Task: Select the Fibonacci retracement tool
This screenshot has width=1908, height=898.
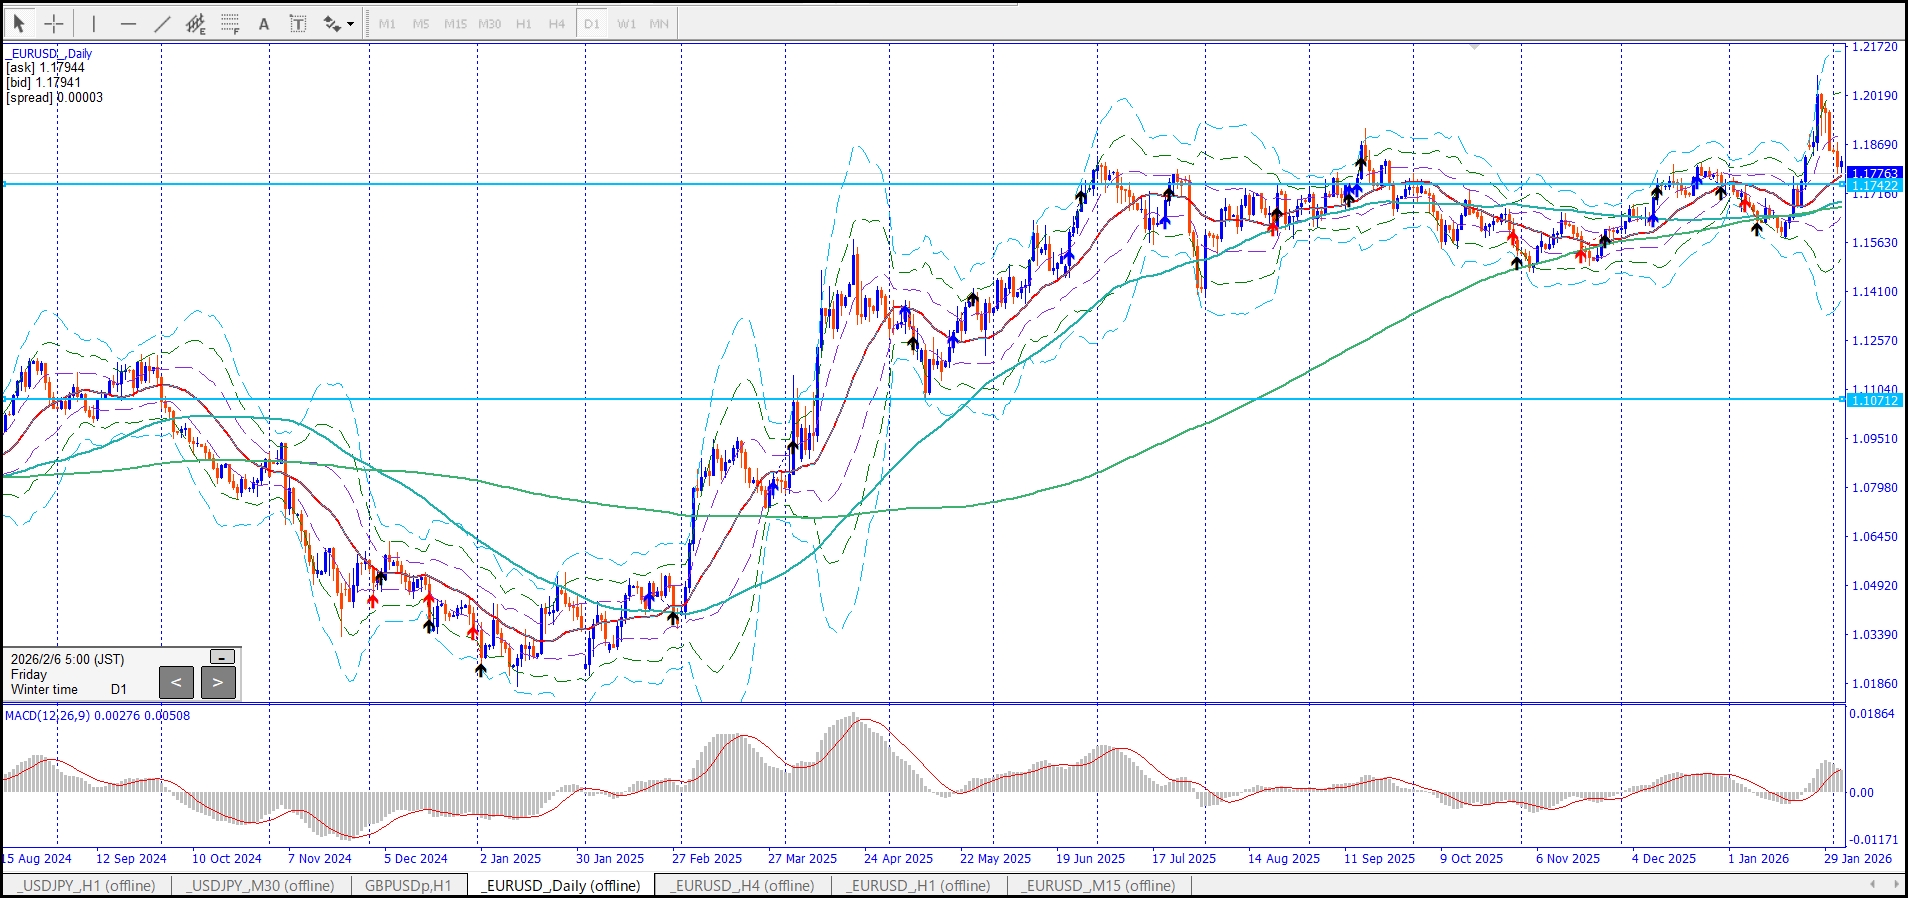Action: point(230,23)
